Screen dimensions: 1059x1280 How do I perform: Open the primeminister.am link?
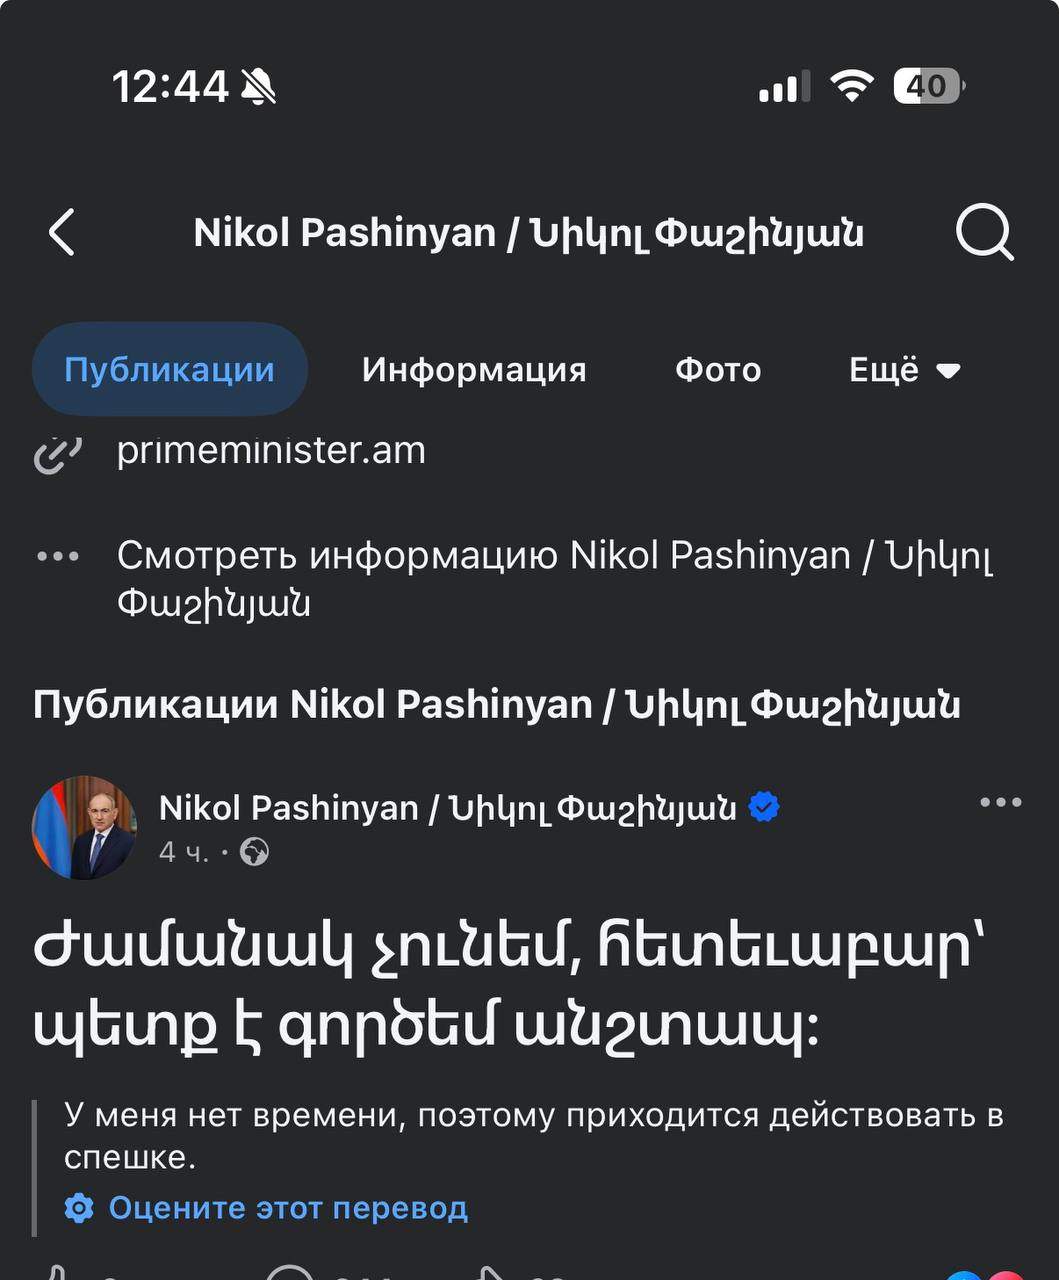[271, 451]
